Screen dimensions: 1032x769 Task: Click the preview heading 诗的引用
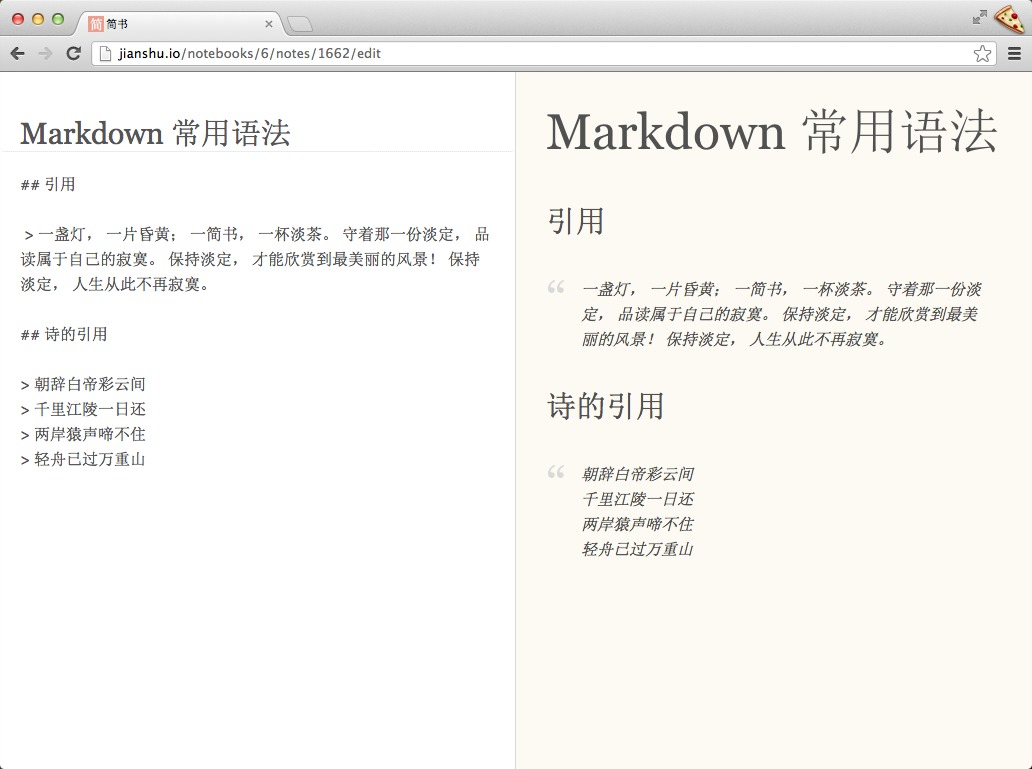pyautogui.click(x=606, y=407)
